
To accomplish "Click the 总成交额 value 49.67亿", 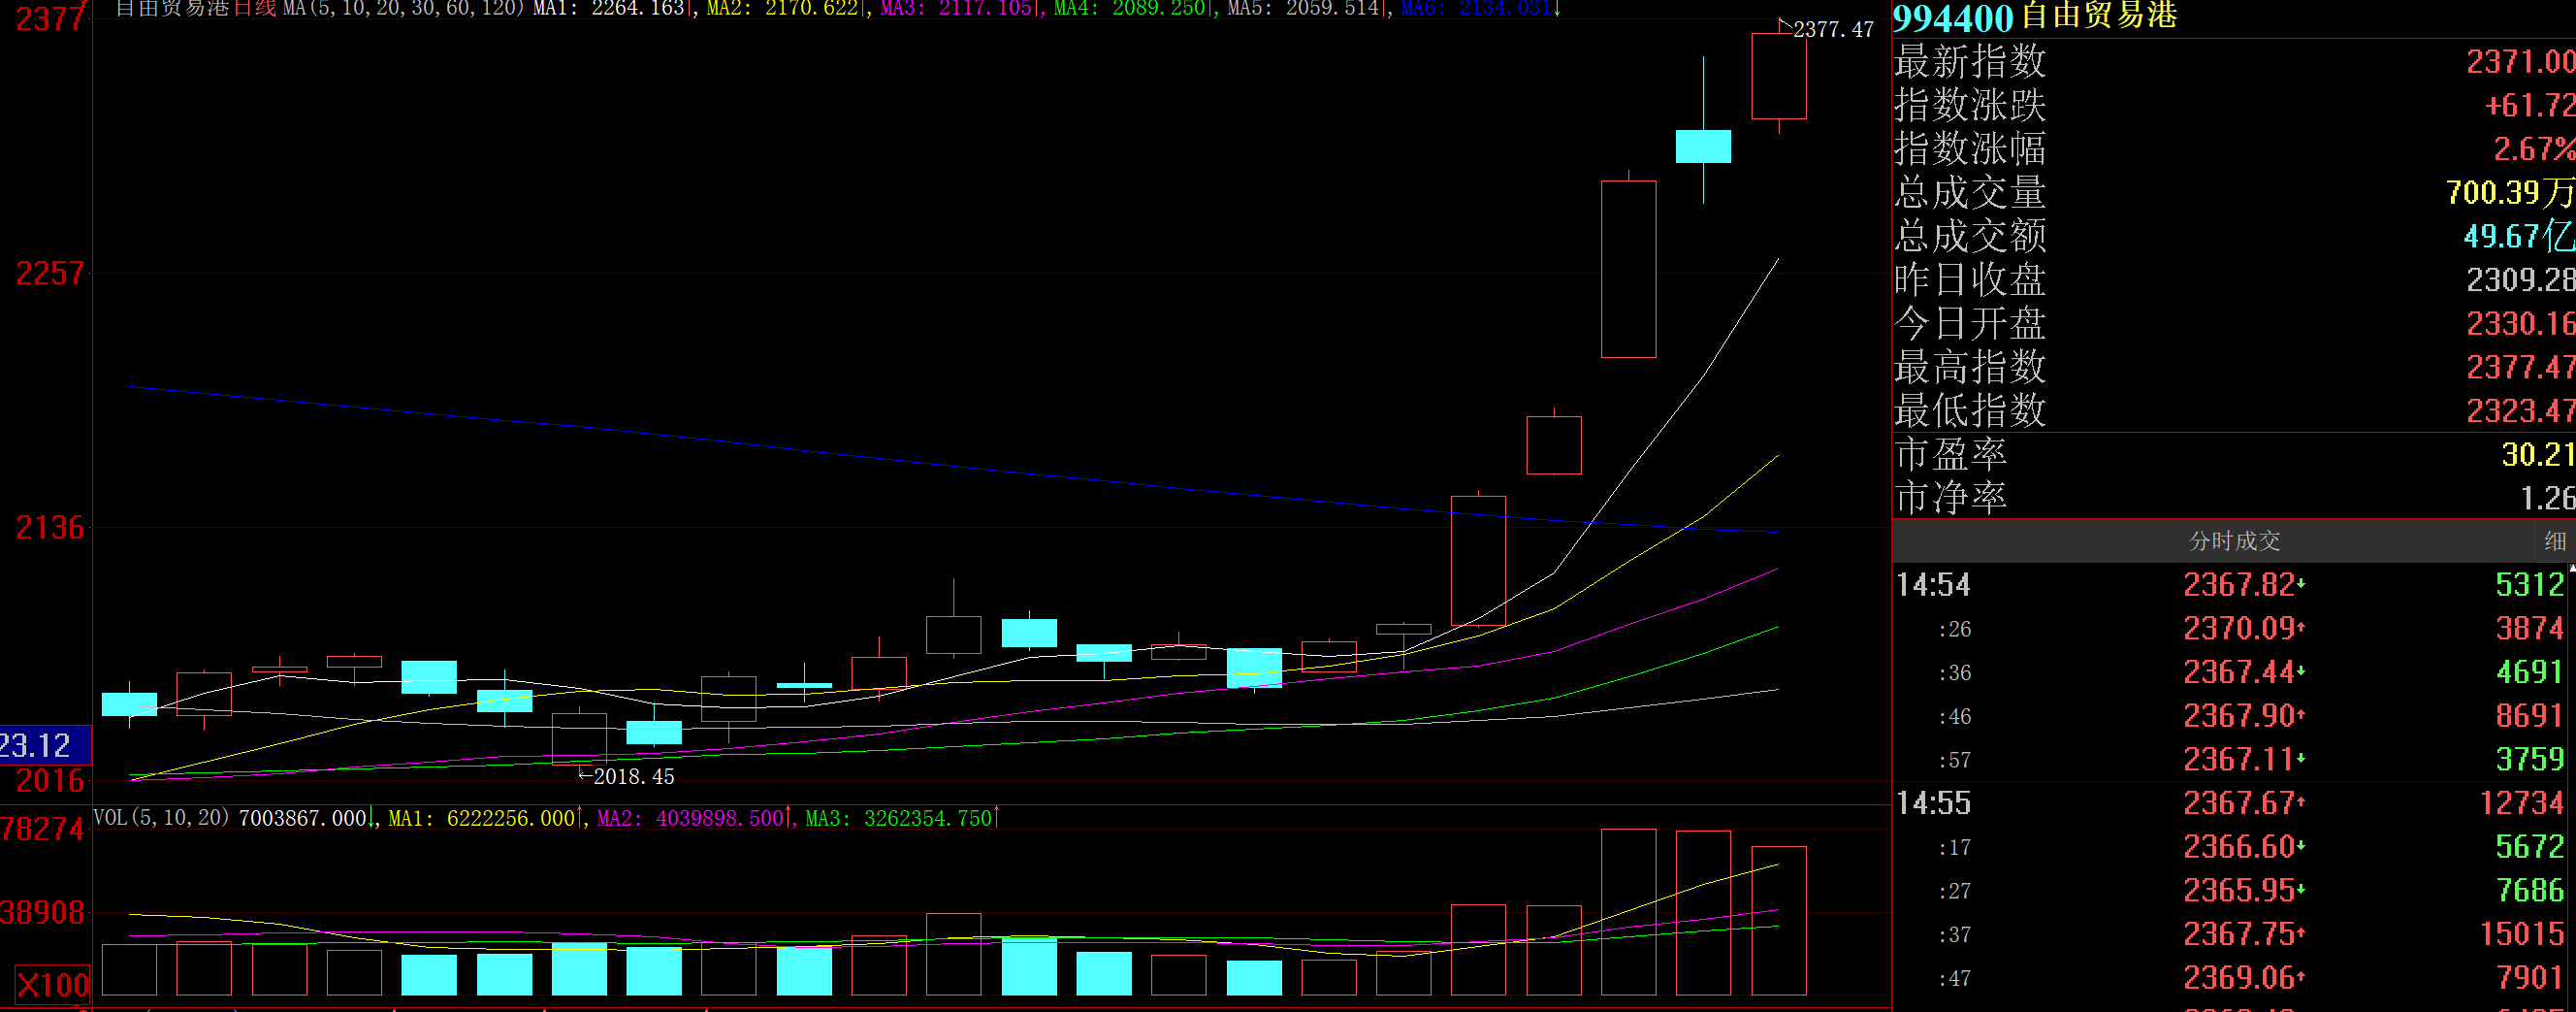I will pos(2516,236).
